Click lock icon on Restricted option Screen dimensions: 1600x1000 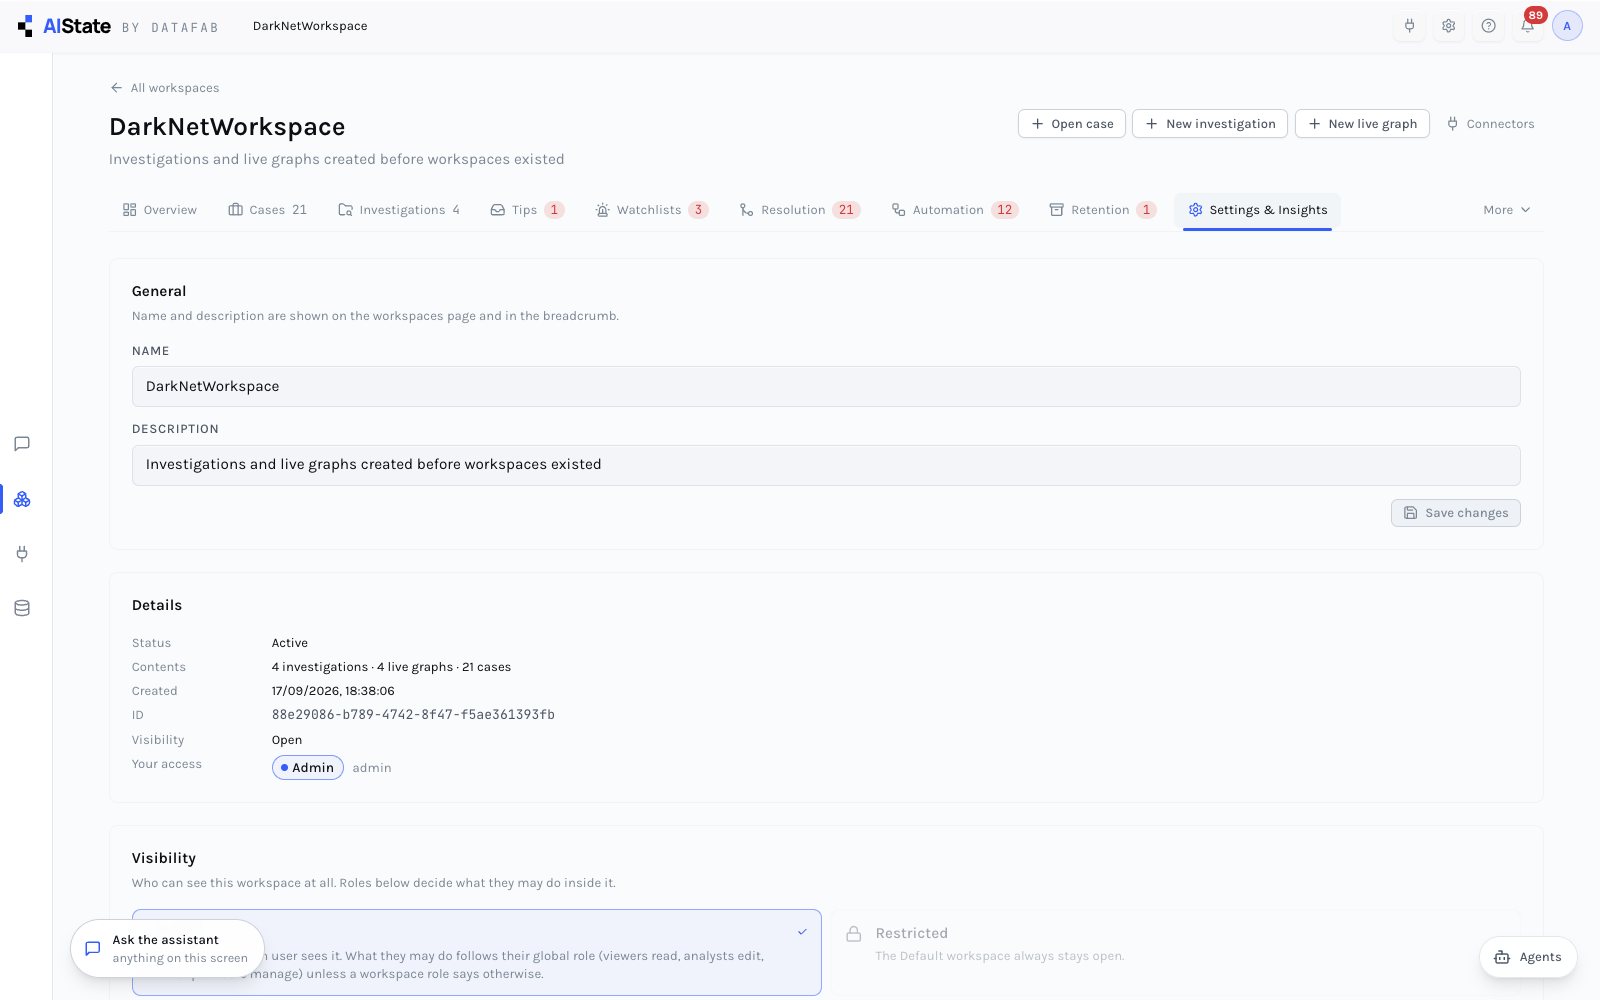(x=853, y=934)
